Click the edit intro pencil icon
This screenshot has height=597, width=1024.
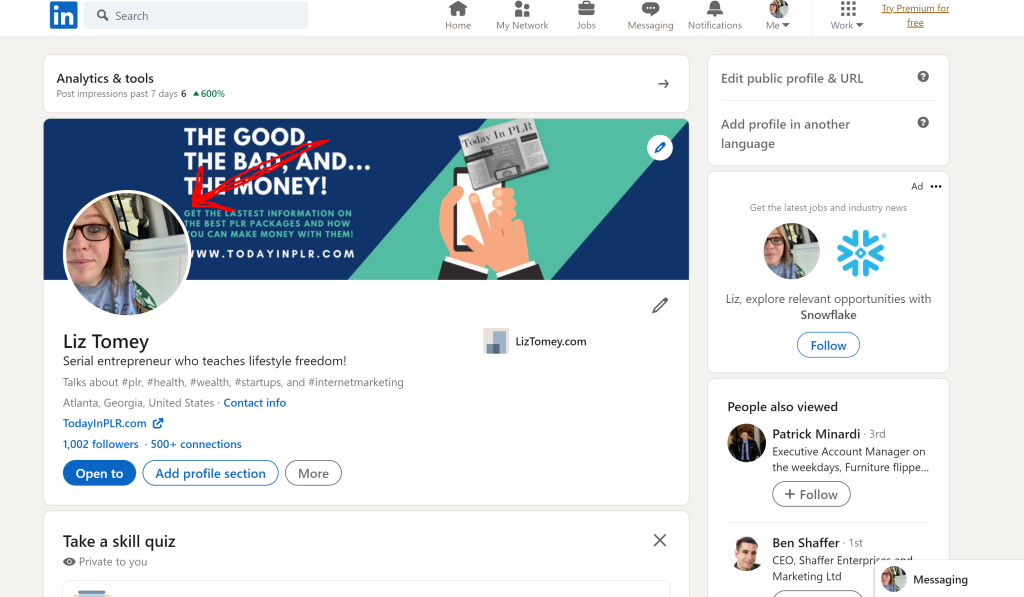[x=660, y=305]
